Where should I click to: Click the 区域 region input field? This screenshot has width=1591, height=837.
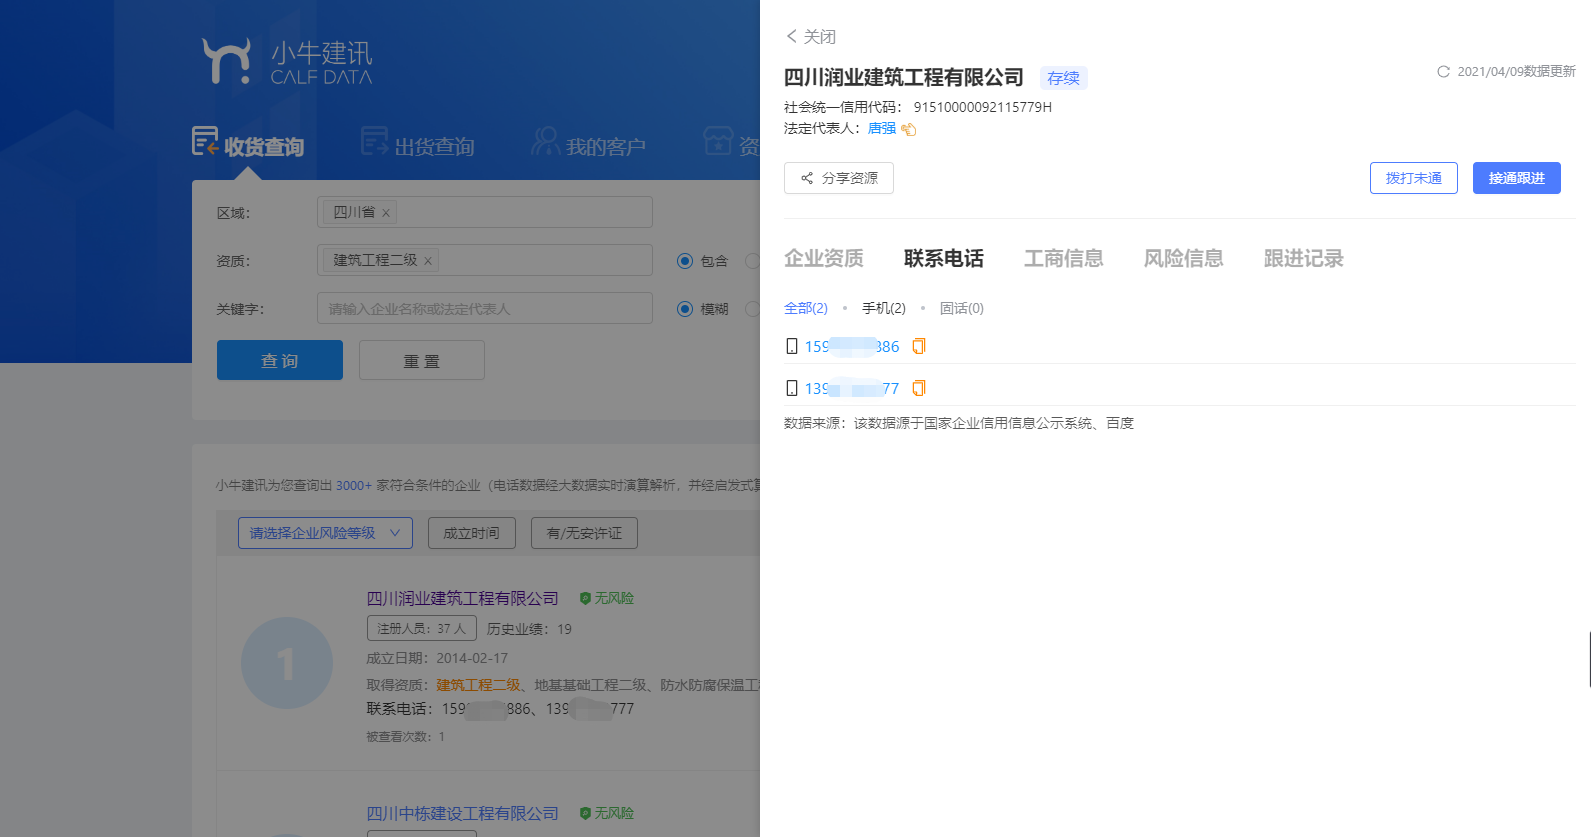point(485,212)
